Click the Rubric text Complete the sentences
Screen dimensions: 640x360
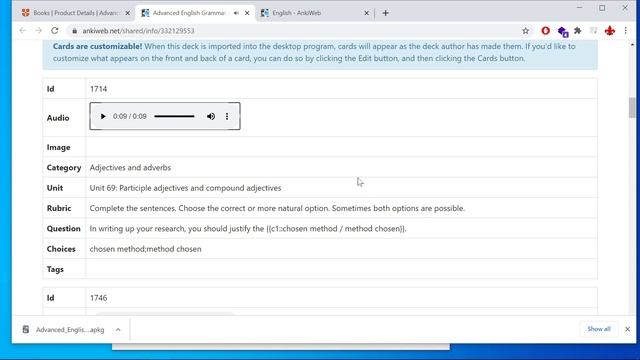point(277,208)
